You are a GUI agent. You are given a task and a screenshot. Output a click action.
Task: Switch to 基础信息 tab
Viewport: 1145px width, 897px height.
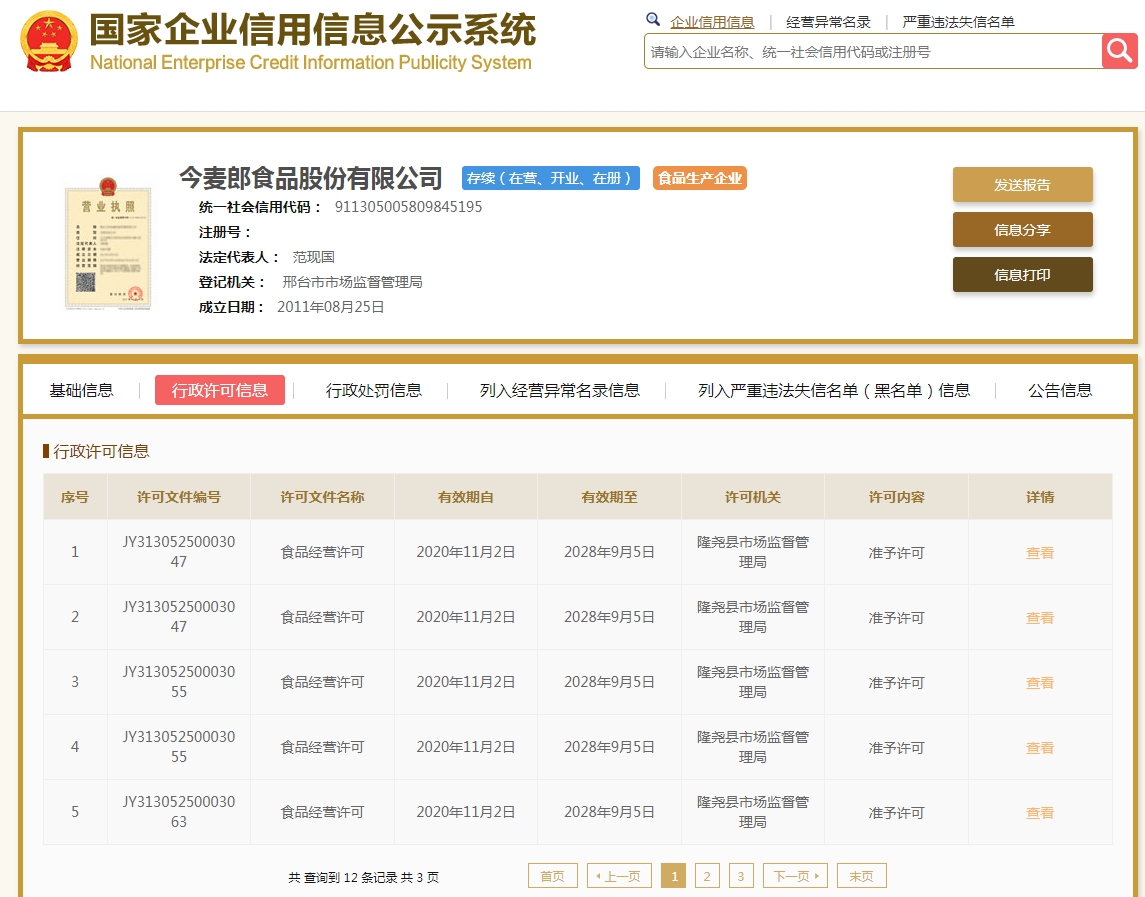coord(81,390)
